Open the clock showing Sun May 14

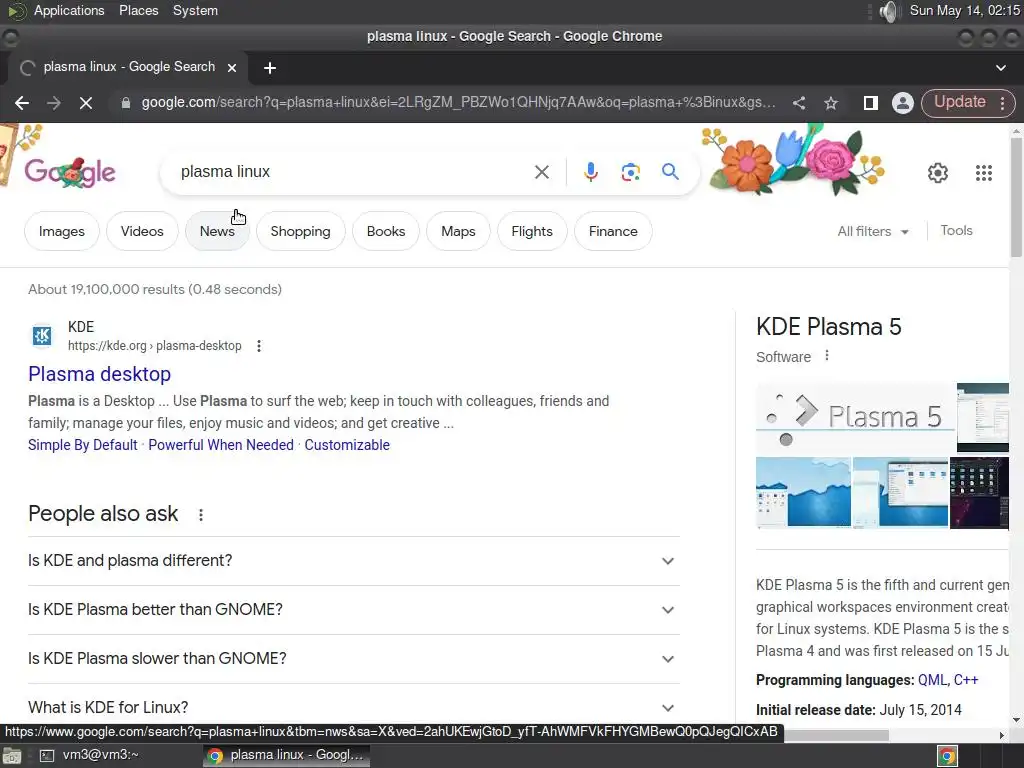pyautogui.click(x=965, y=10)
